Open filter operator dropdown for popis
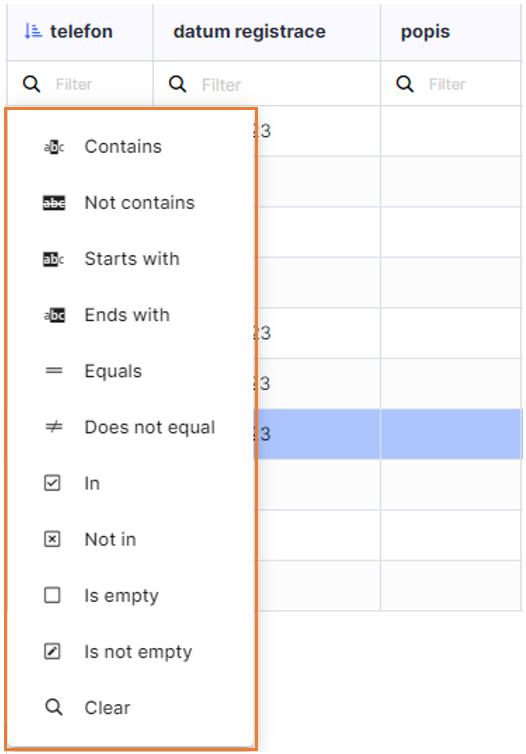Image resolution: width=526 pixels, height=754 pixels. click(x=405, y=84)
